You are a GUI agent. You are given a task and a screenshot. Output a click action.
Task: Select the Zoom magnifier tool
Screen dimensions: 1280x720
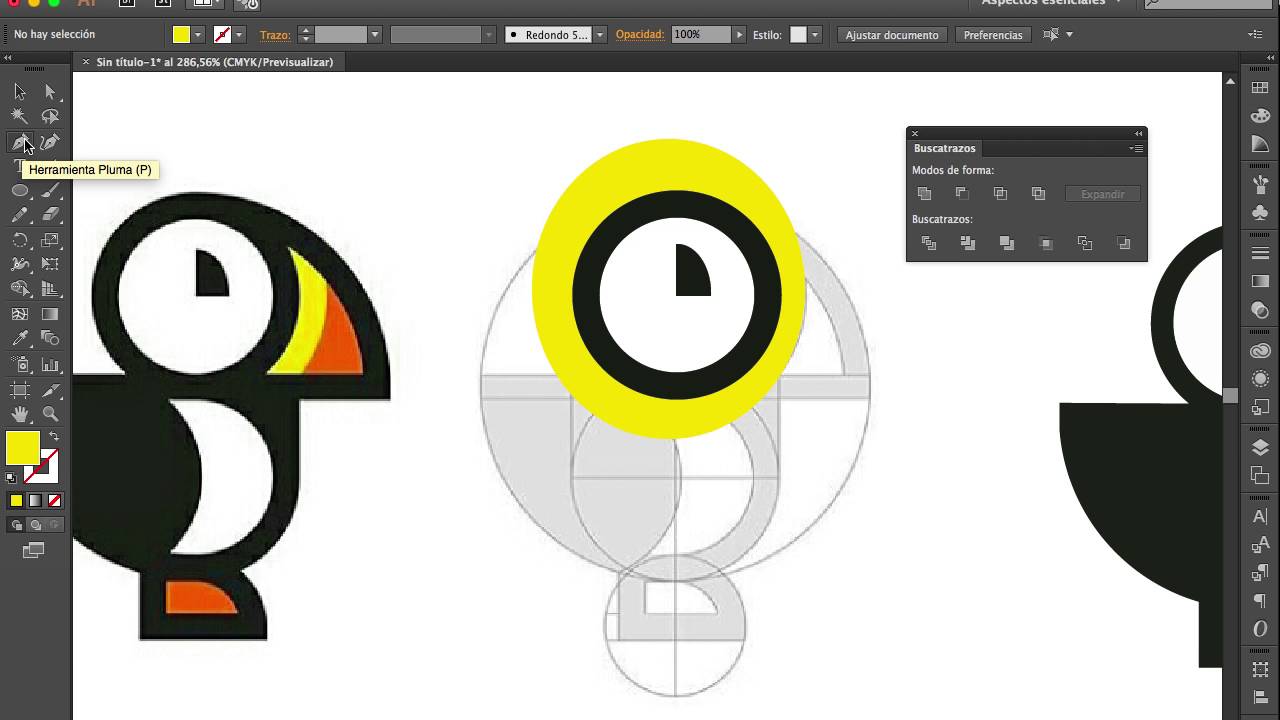tap(50, 414)
